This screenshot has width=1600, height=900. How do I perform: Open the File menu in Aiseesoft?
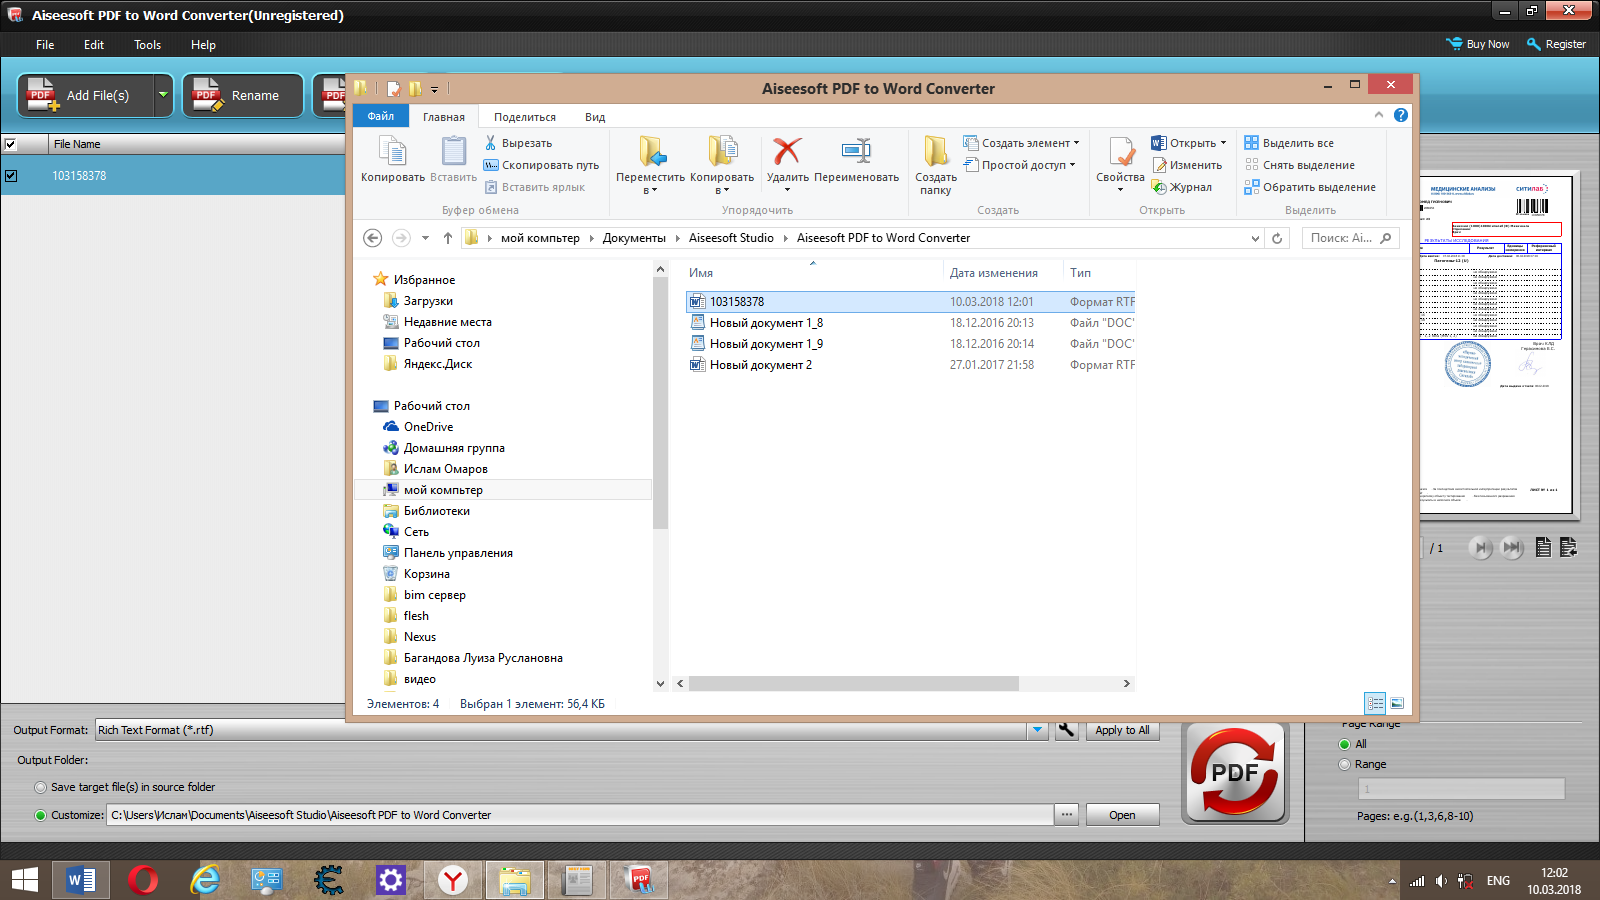(x=45, y=45)
